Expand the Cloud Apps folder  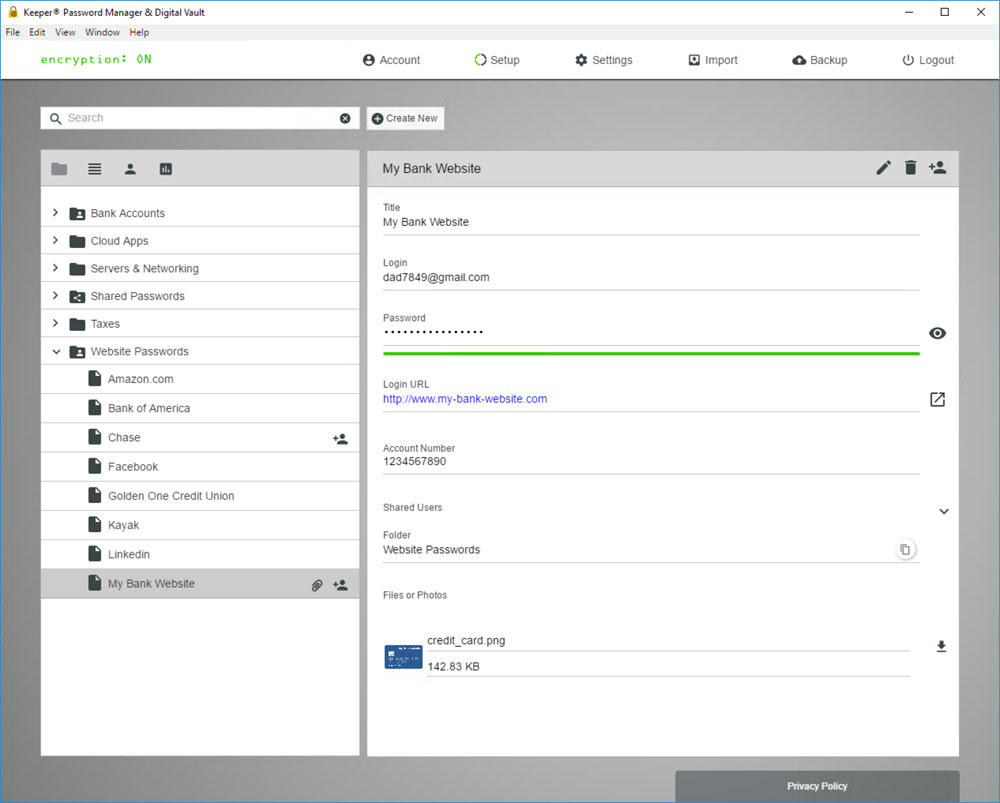click(55, 240)
